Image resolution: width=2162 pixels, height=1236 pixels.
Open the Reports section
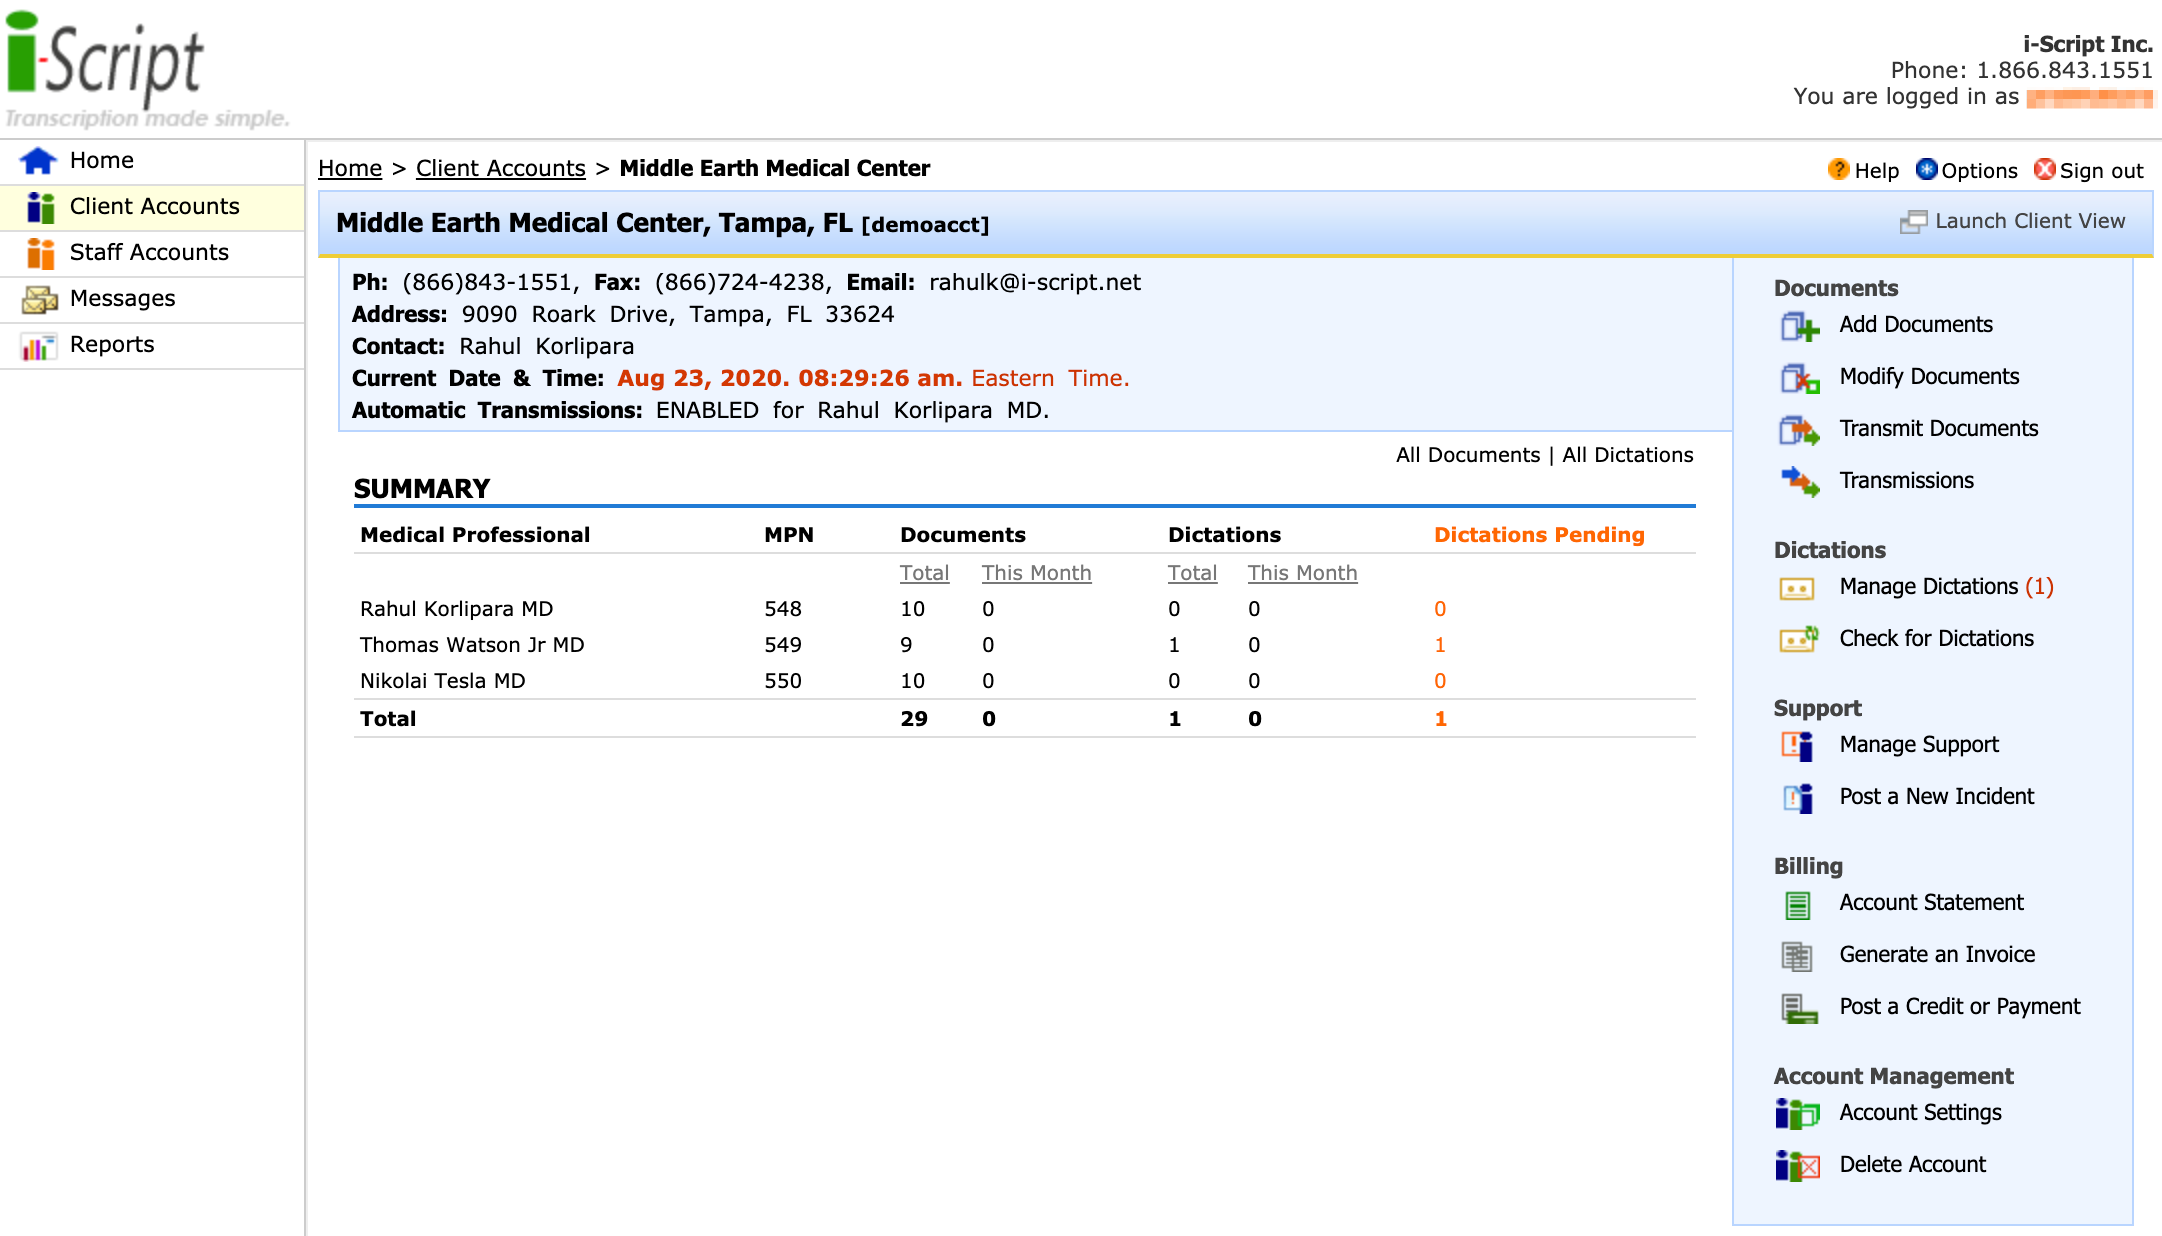[111, 344]
